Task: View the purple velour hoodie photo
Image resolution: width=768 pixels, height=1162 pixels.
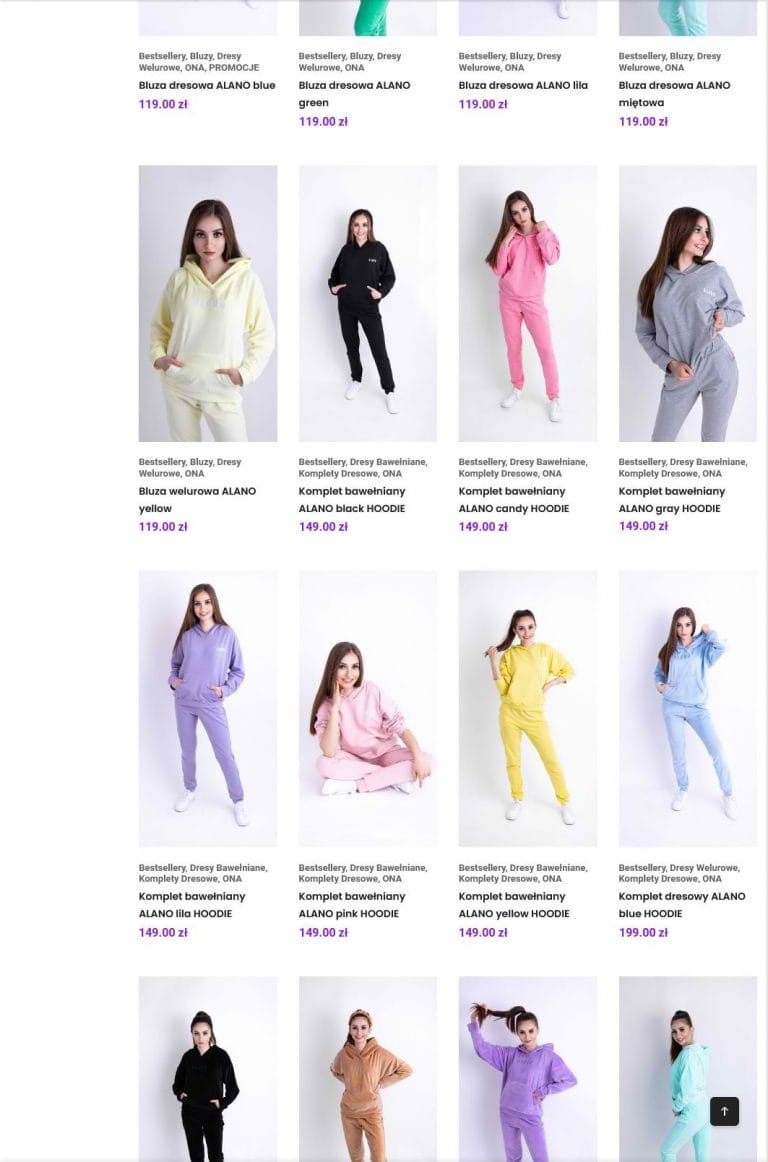Action: [528, 1069]
